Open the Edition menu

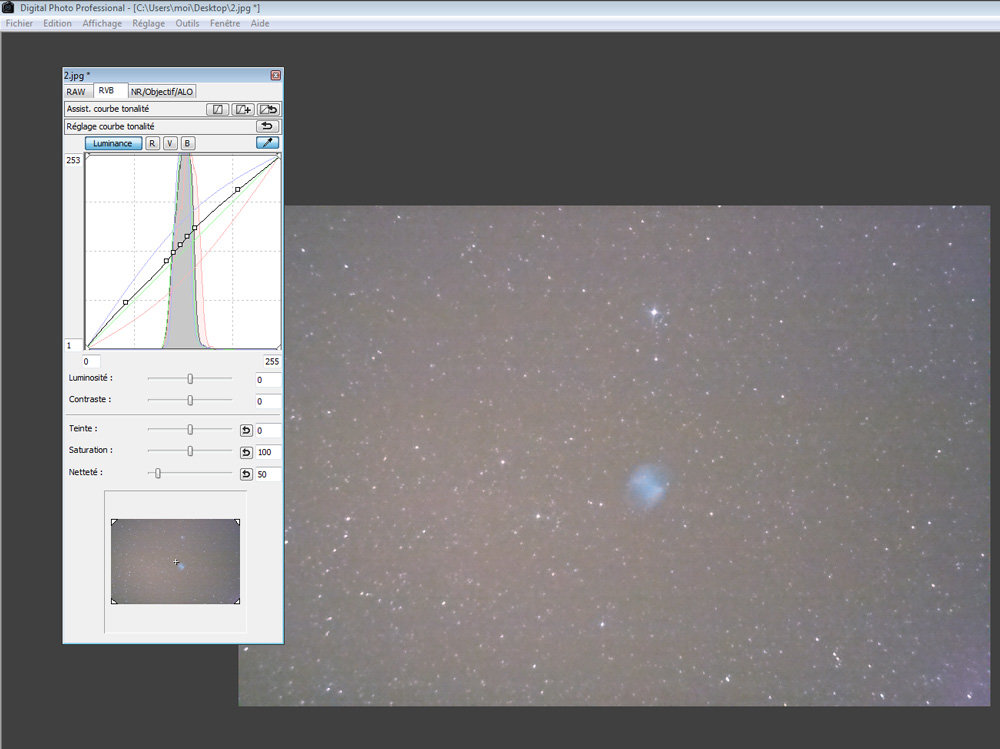point(57,24)
